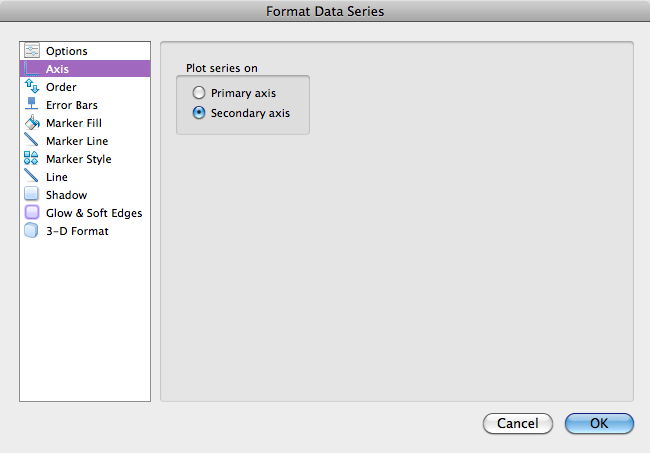This screenshot has width=650, height=453.
Task: Click empty space below 3-D Format in sidebar
Action: pos(85,320)
